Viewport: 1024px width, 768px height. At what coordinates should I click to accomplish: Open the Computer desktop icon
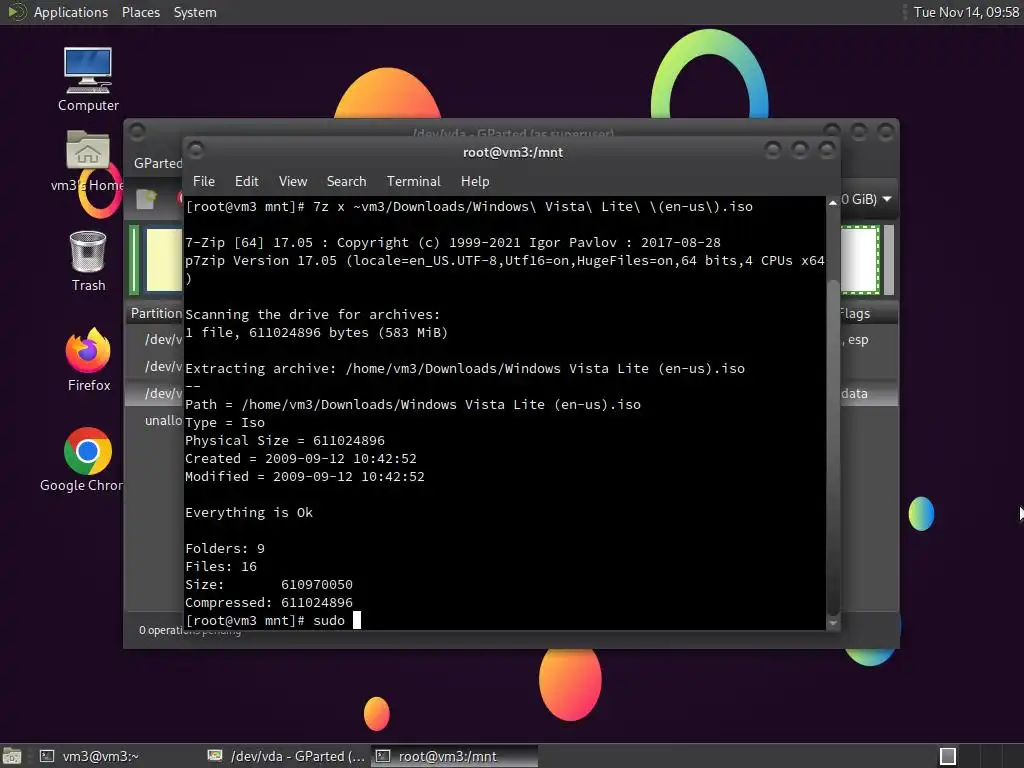pyautogui.click(x=88, y=79)
